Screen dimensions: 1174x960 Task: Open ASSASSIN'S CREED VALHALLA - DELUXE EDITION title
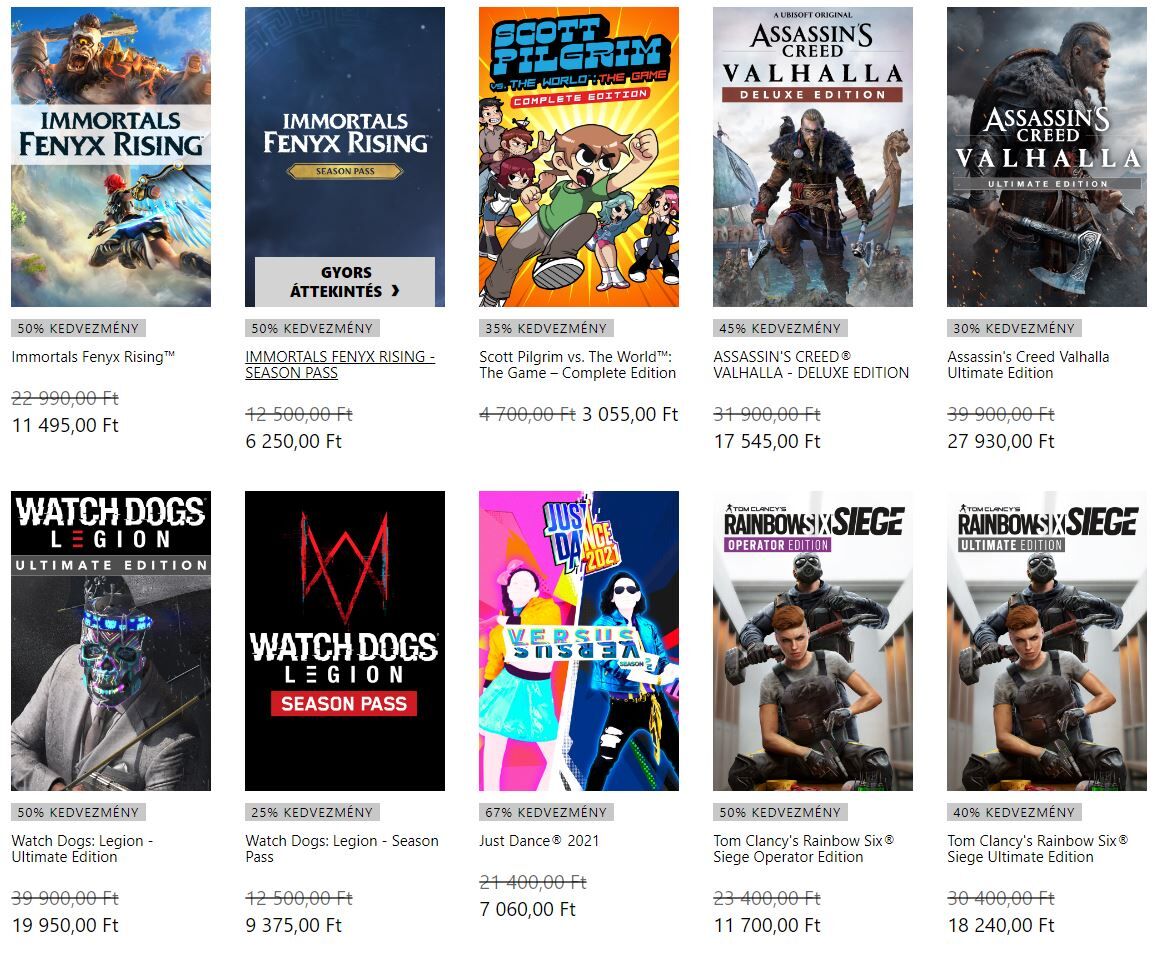coord(811,365)
